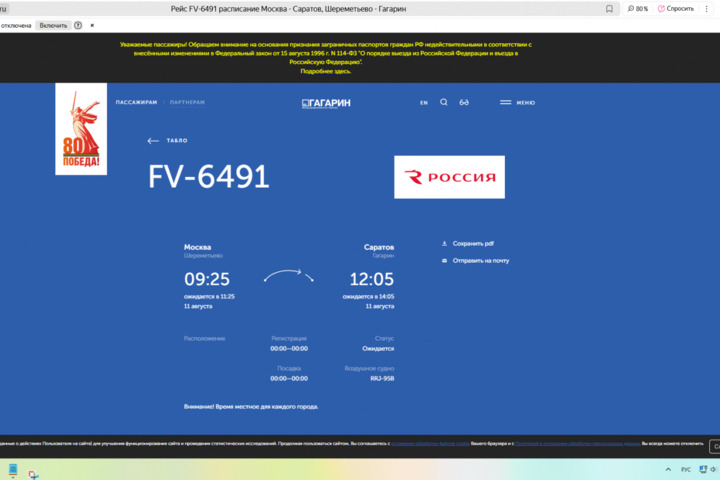Open the accessibility glasses icon
This screenshot has height=480, width=720.
point(464,102)
